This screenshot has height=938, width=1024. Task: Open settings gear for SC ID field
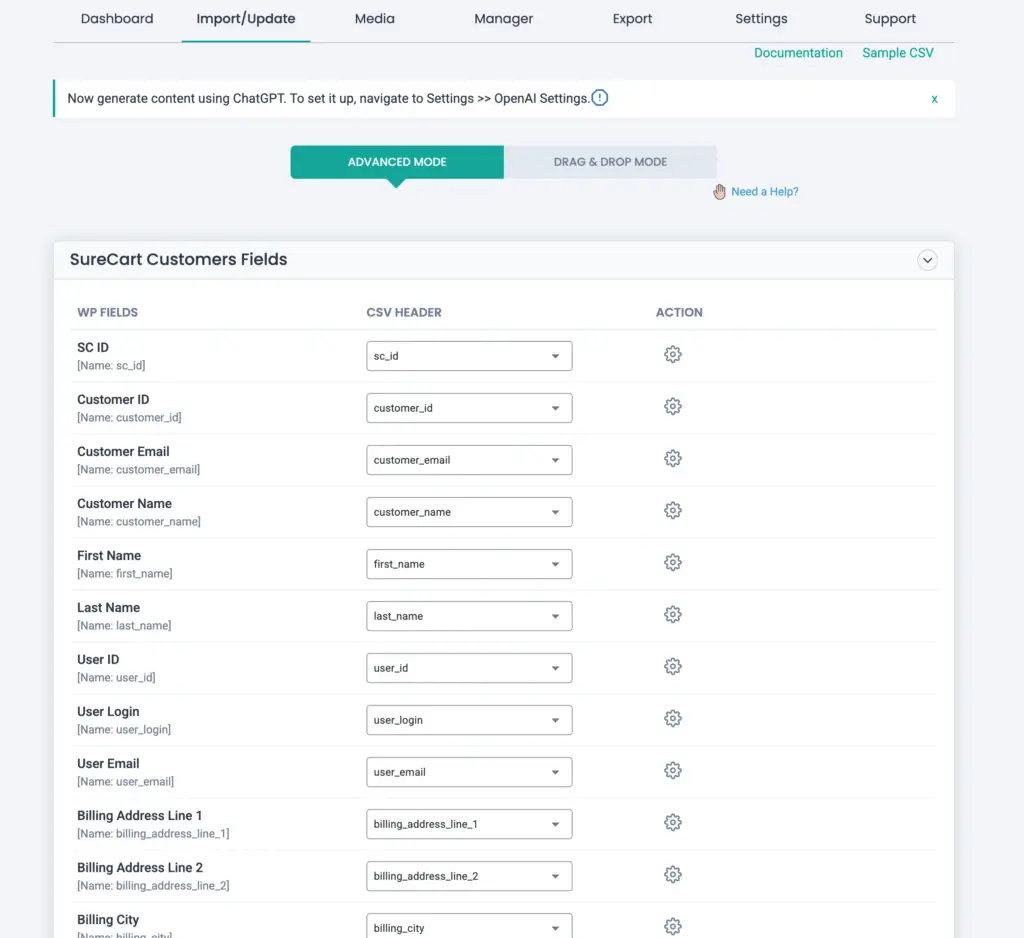coord(672,354)
